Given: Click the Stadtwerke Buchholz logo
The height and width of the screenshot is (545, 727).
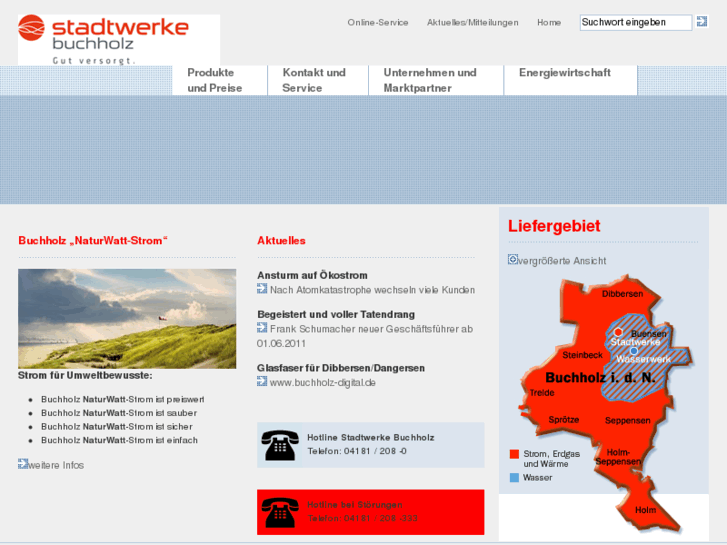Looking at the screenshot, I should pyautogui.click(x=119, y=40).
